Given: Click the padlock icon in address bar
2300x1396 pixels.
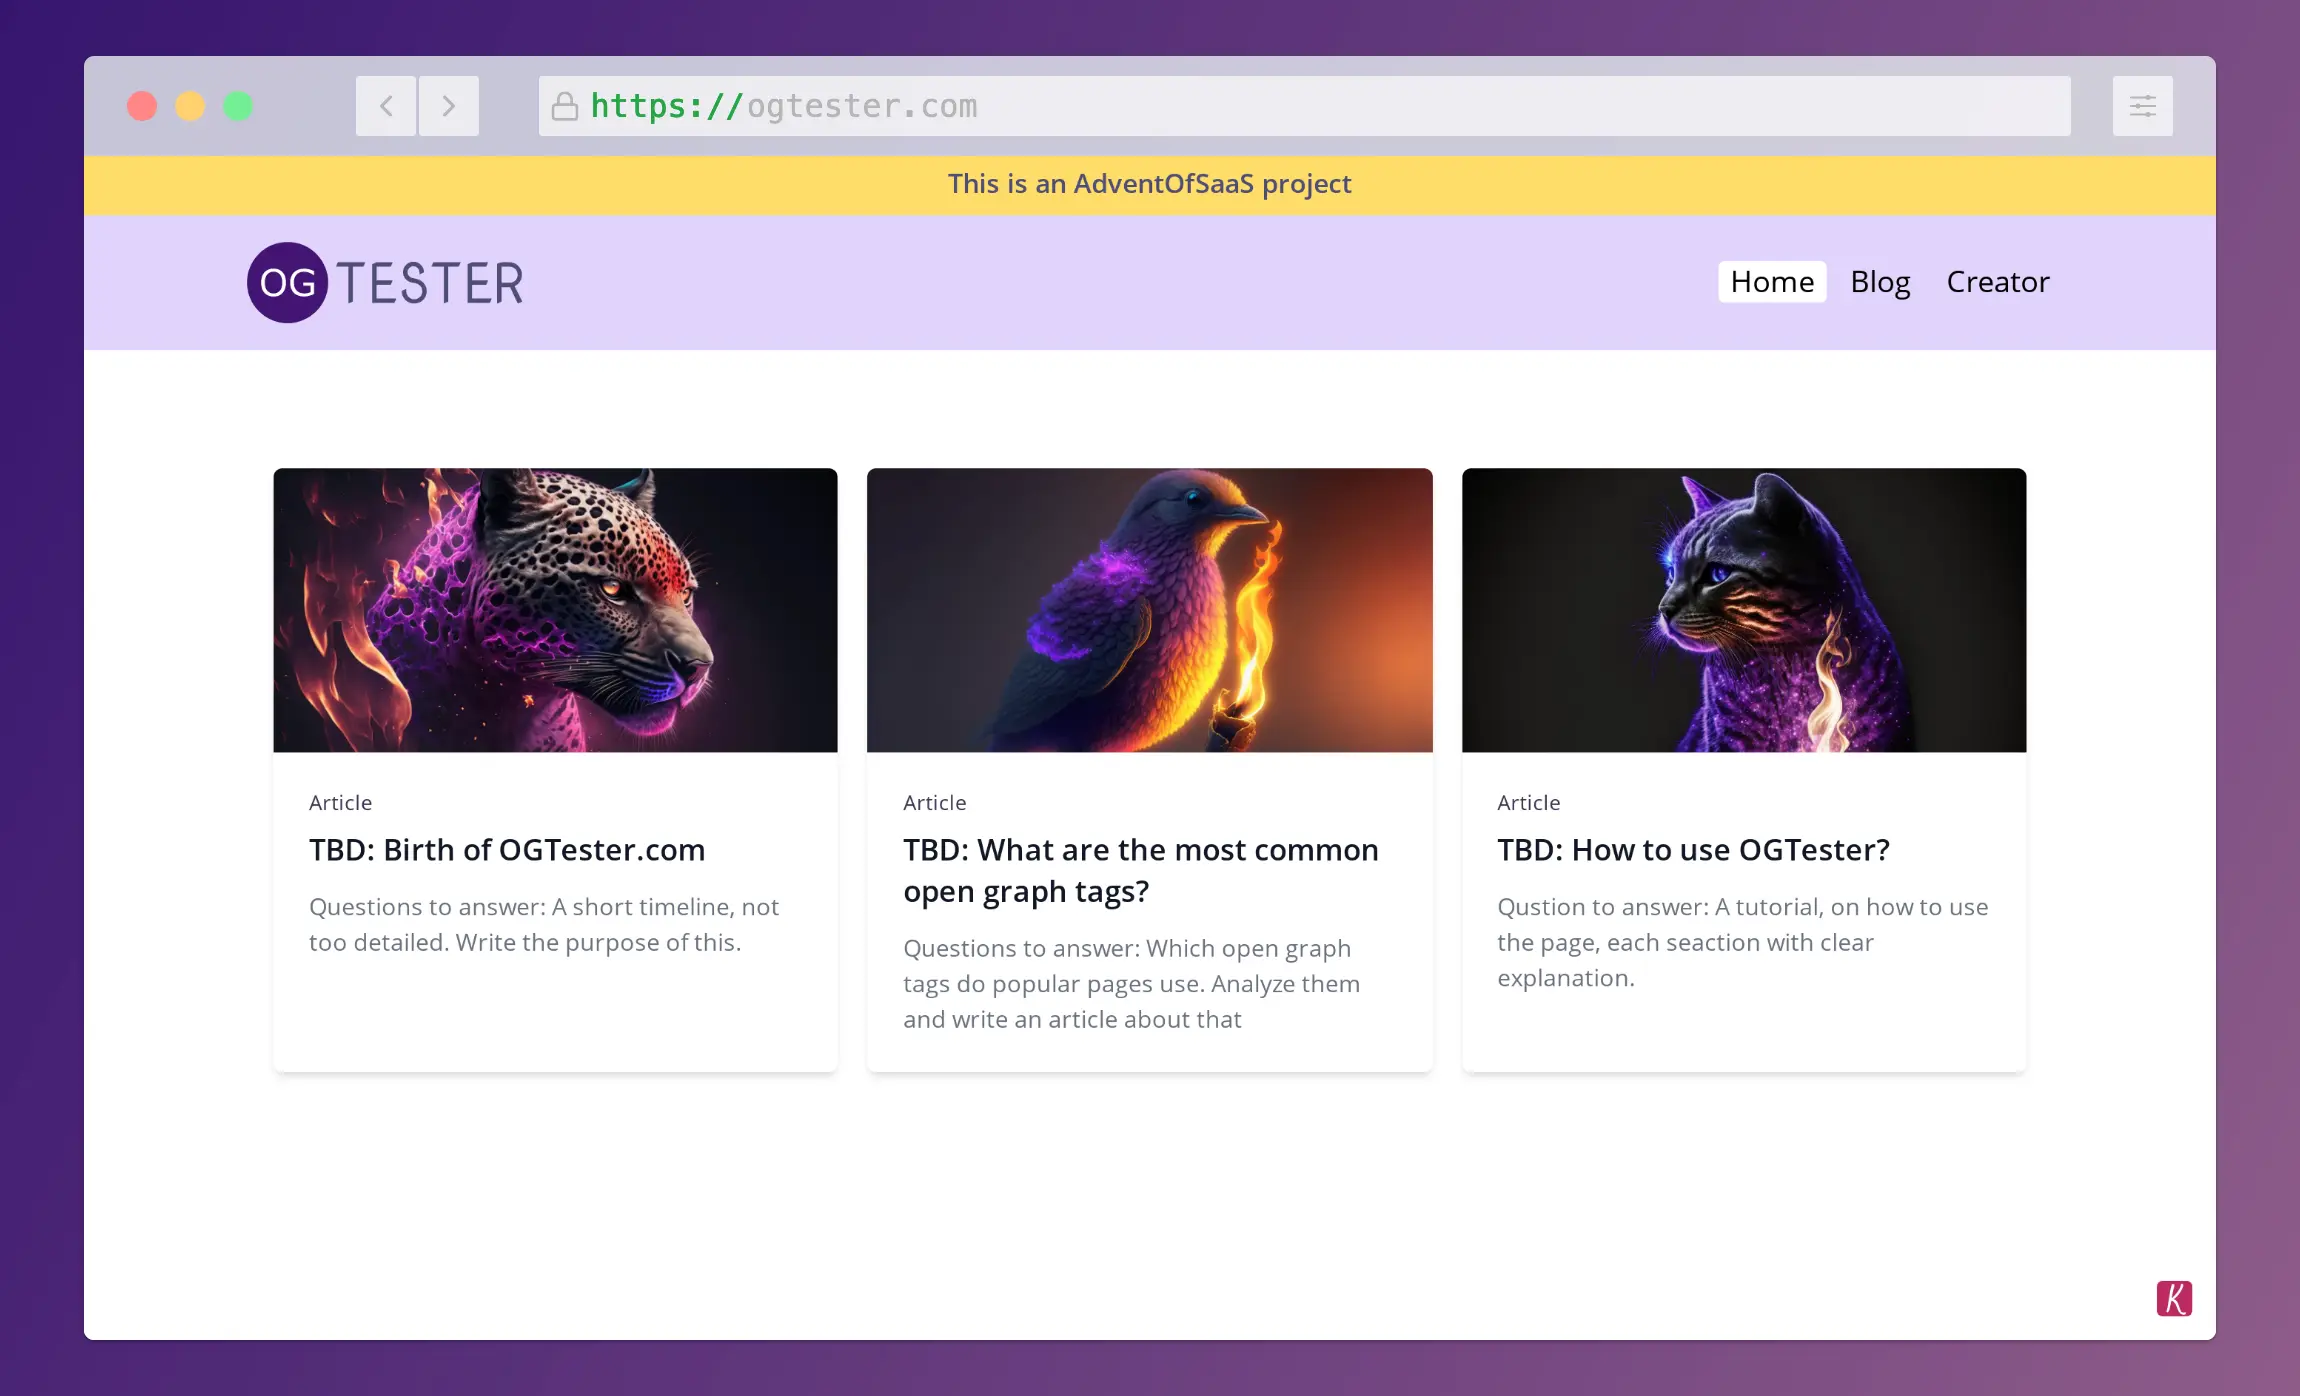Looking at the screenshot, I should point(565,106).
